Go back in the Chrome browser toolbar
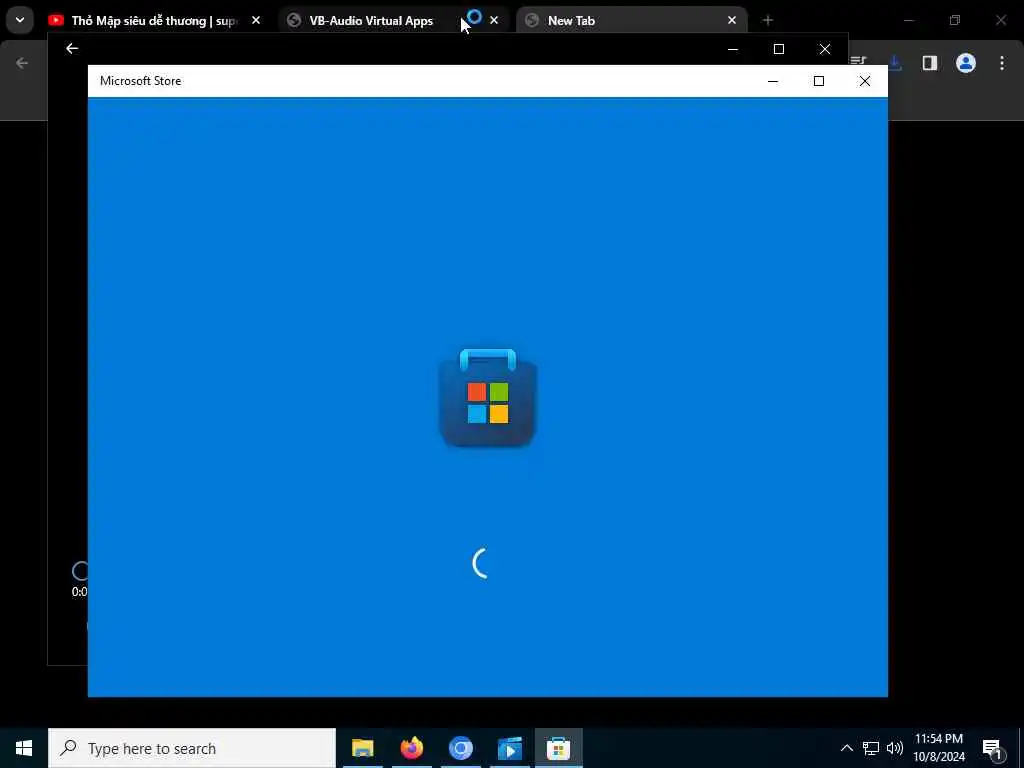Screen dimensions: 1024x768 coord(22,63)
